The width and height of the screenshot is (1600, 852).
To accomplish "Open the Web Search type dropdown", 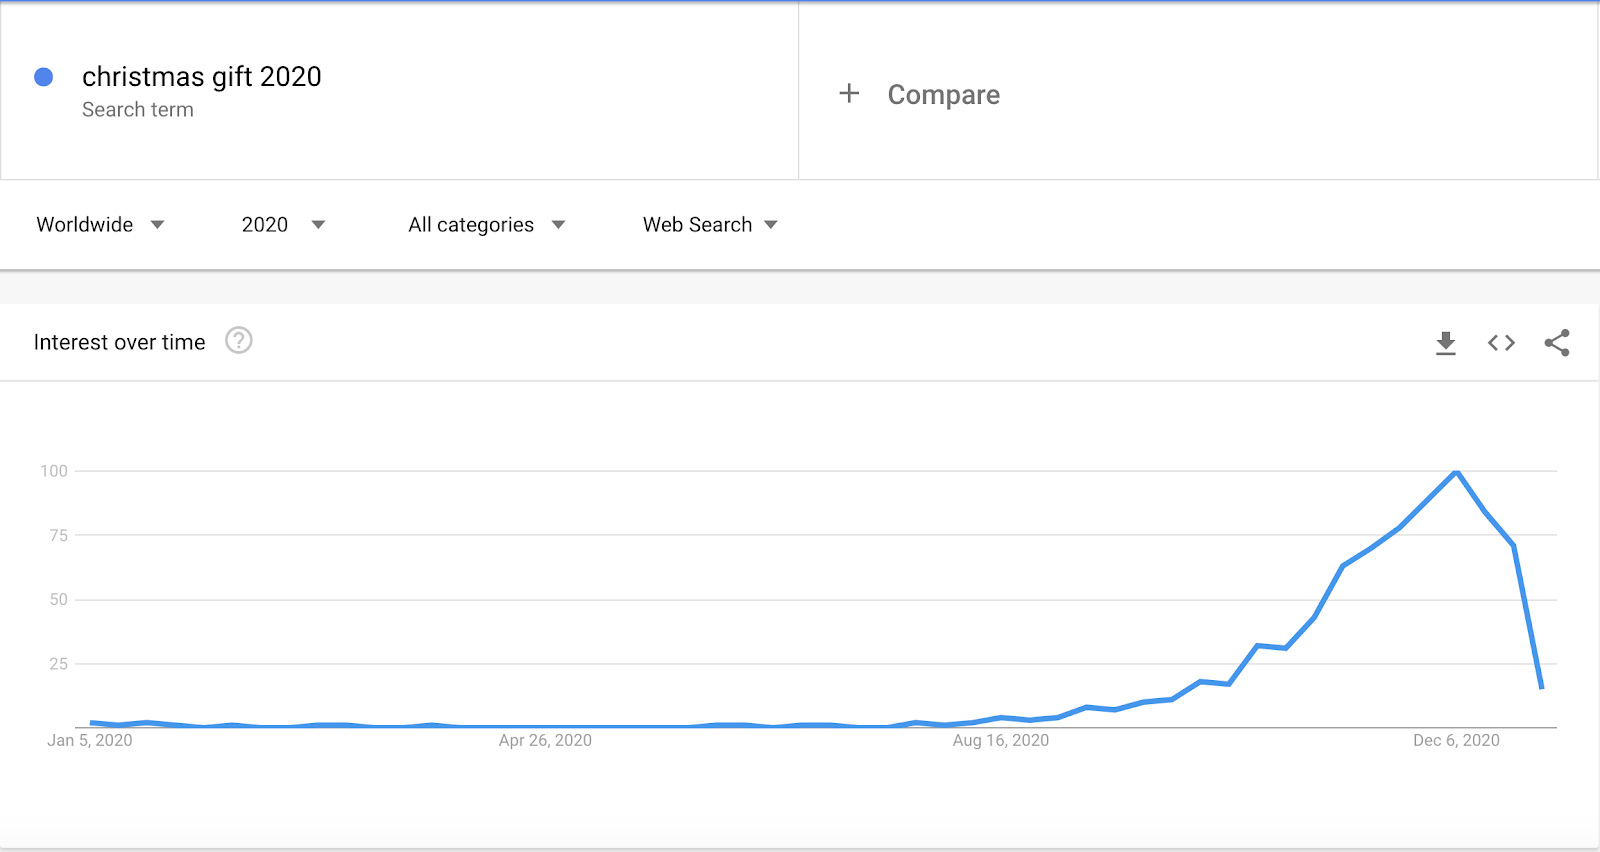I will click(x=710, y=225).
